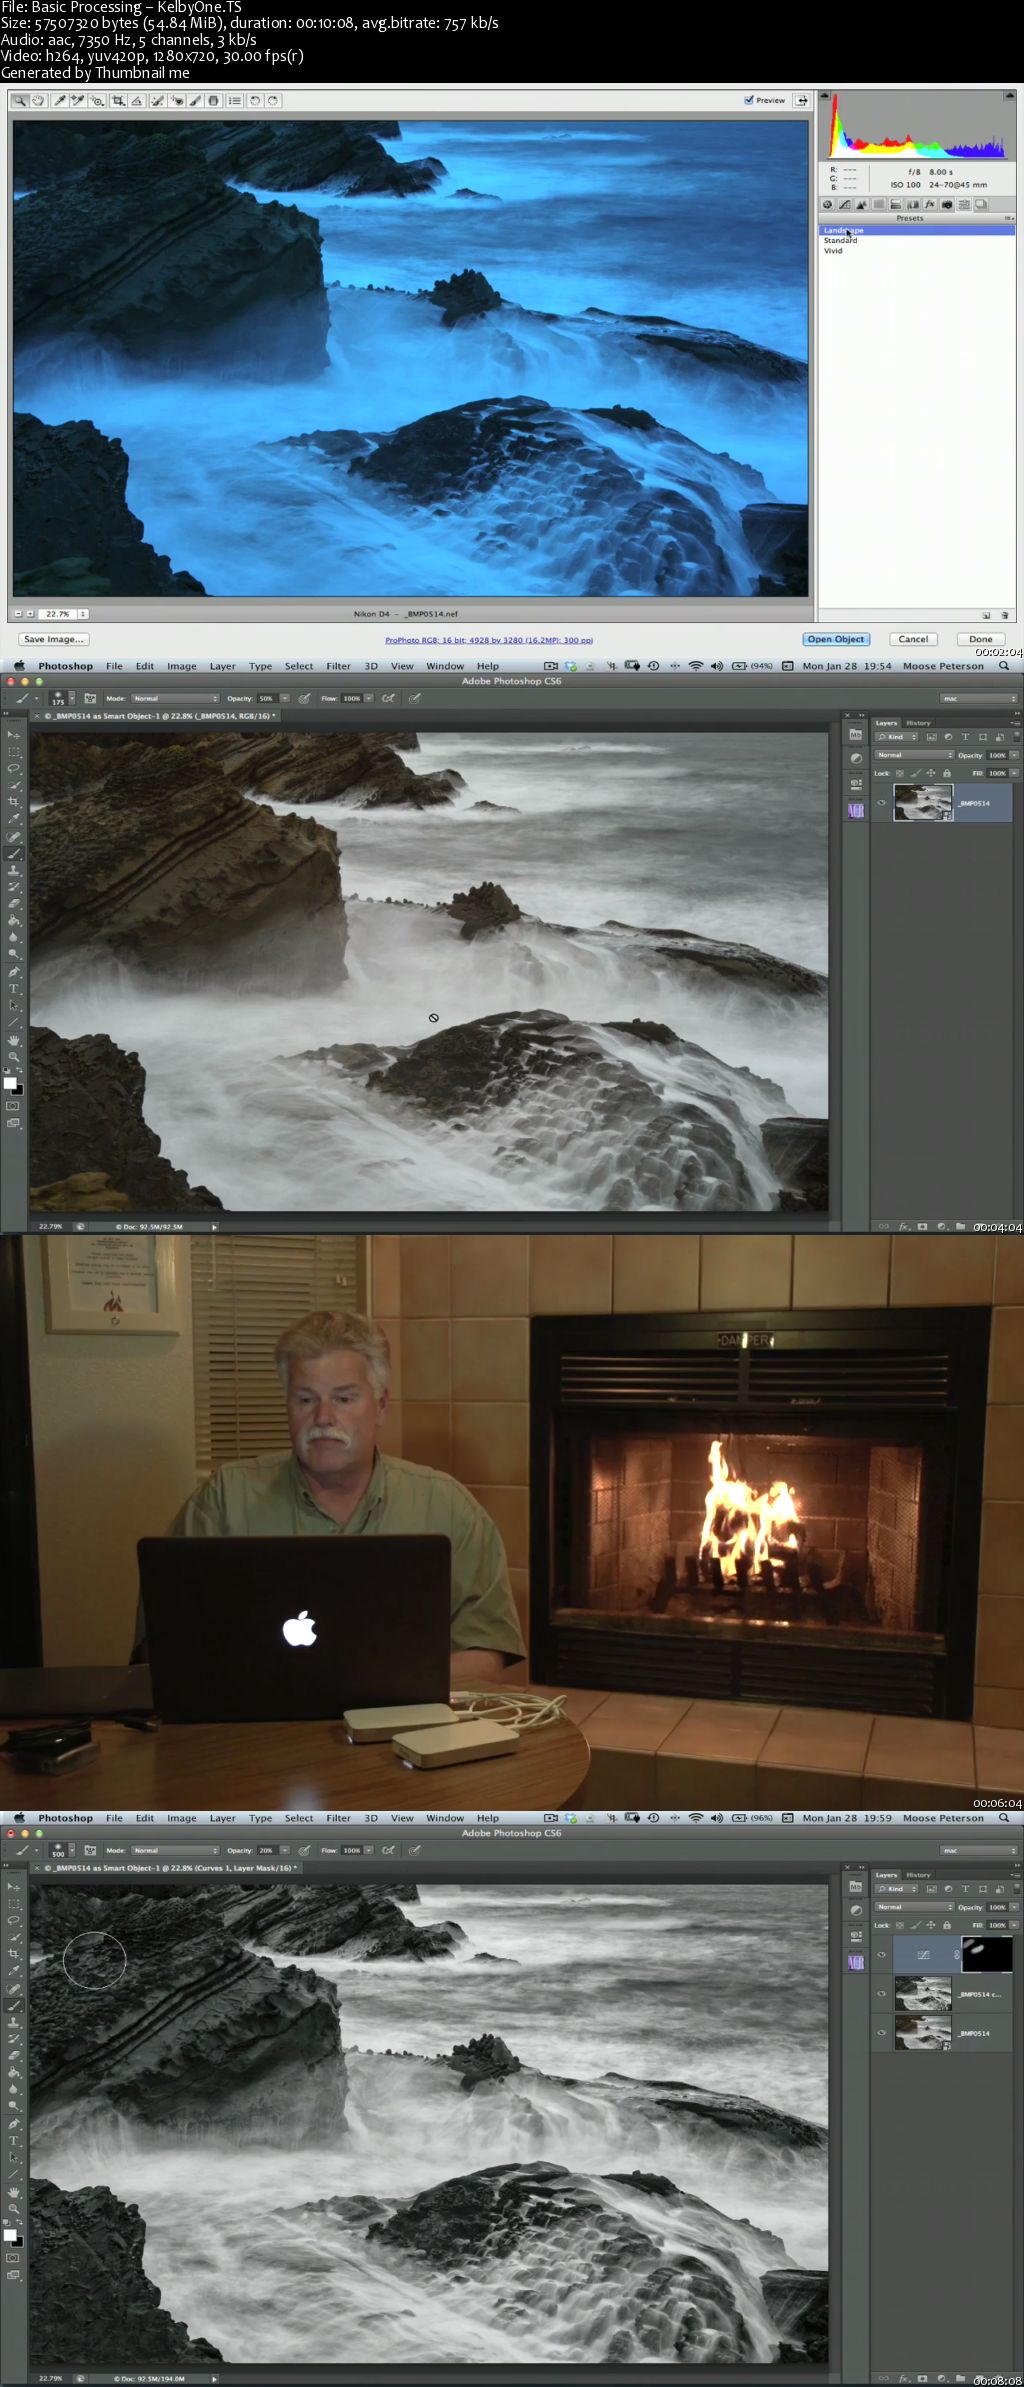
Task: Click foreground color swatch in 19:59 frame
Action: pos(10,2235)
